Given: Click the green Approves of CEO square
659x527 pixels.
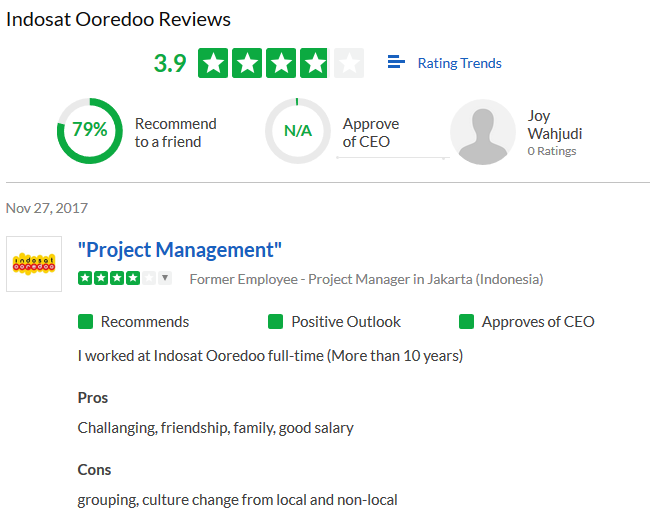Looking at the screenshot, I should 467,321.
